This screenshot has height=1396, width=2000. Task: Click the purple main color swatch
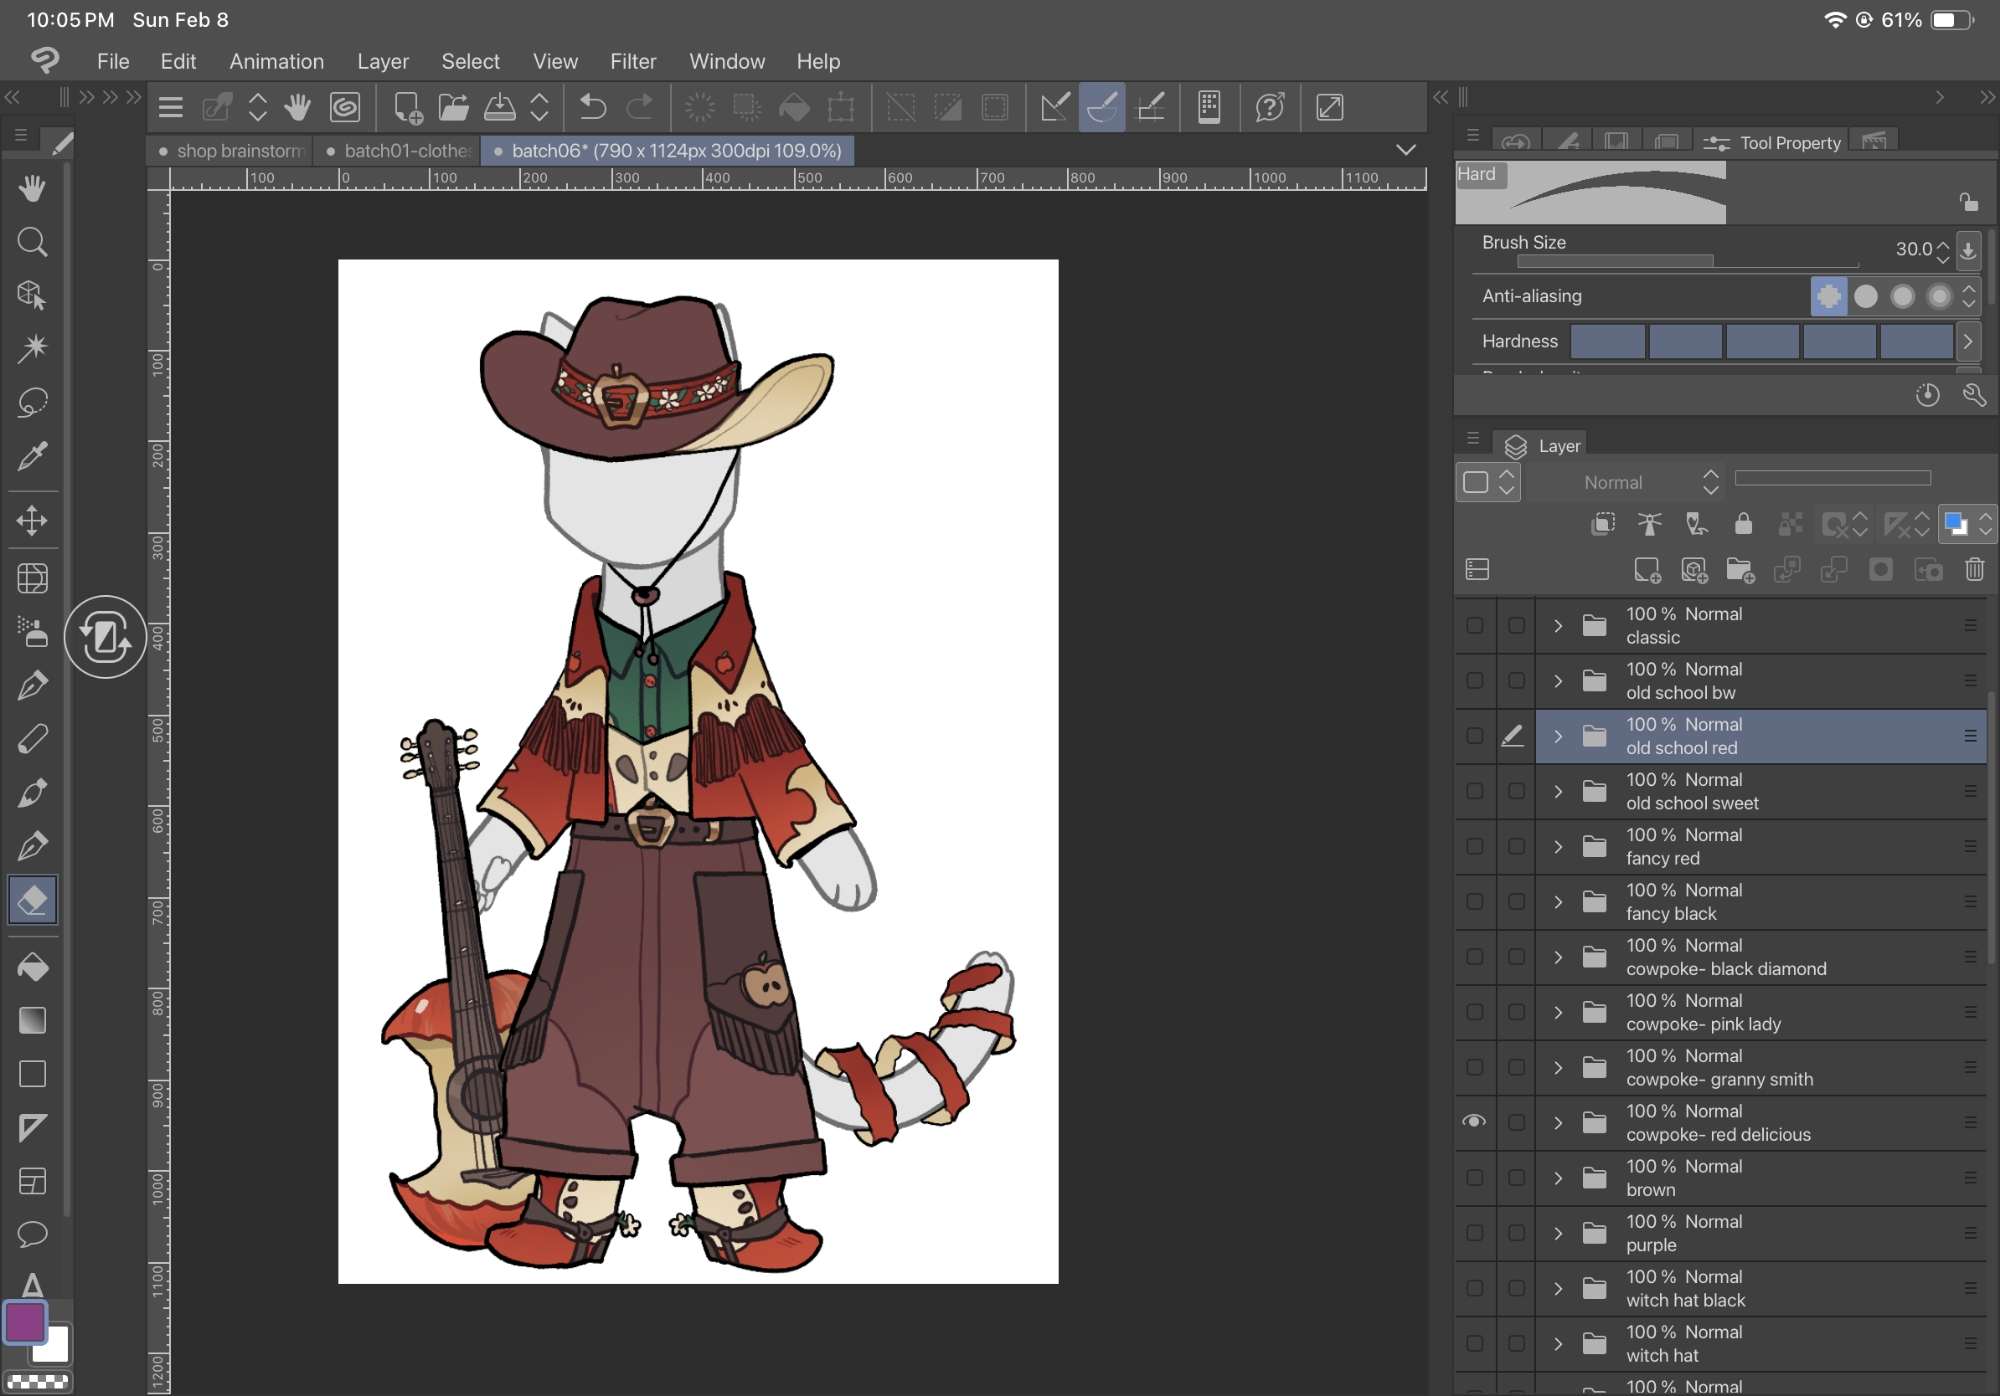click(24, 1322)
